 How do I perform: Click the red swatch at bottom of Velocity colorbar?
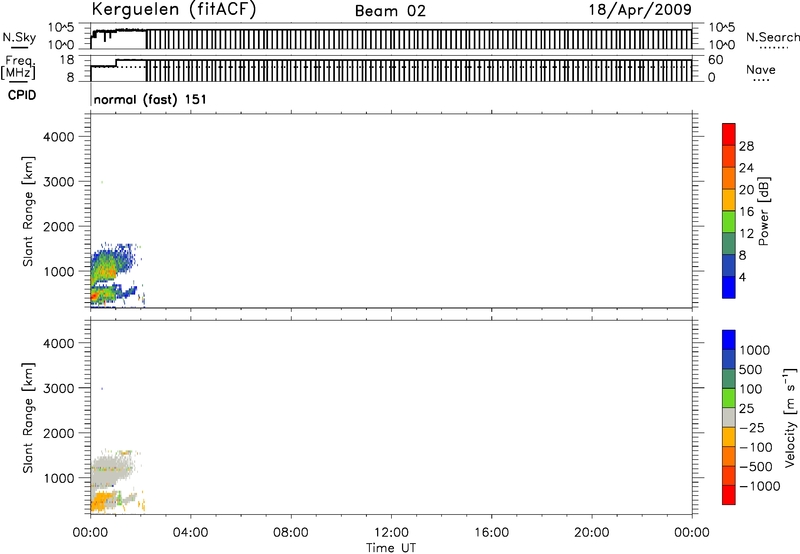(729, 495)
